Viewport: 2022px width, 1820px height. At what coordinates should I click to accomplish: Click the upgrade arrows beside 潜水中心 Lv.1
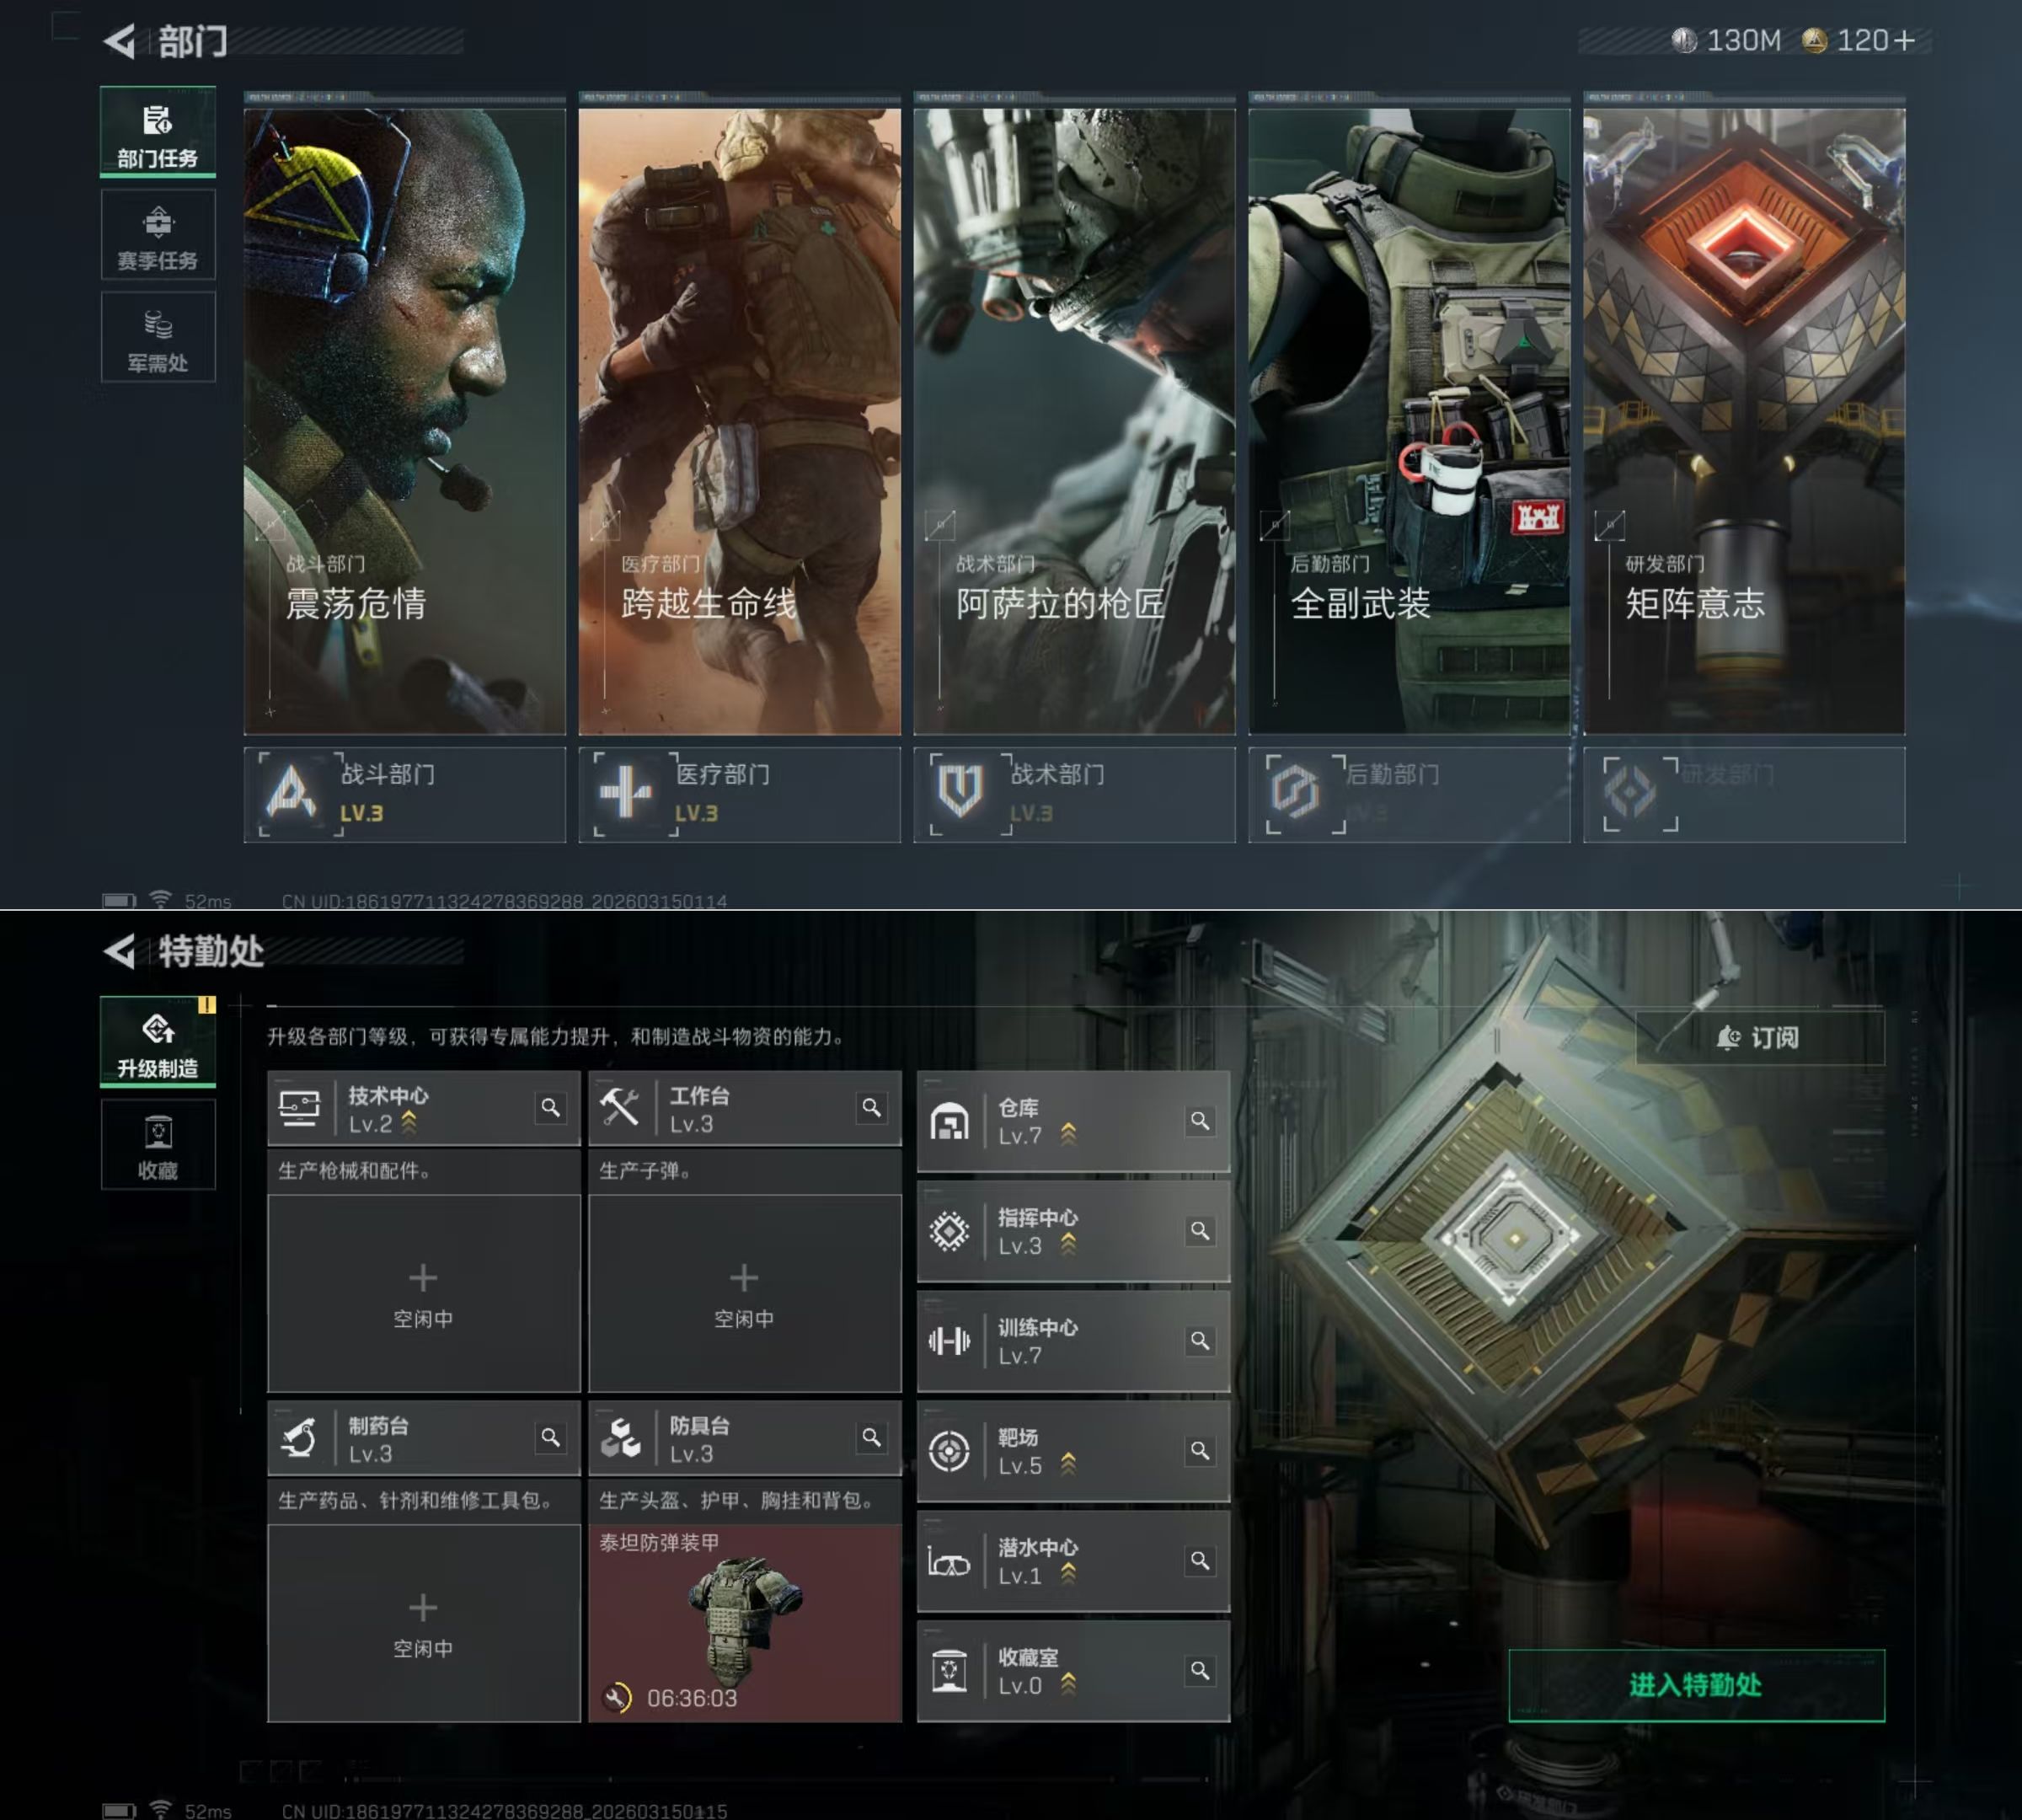(x=1068, y=1575)
